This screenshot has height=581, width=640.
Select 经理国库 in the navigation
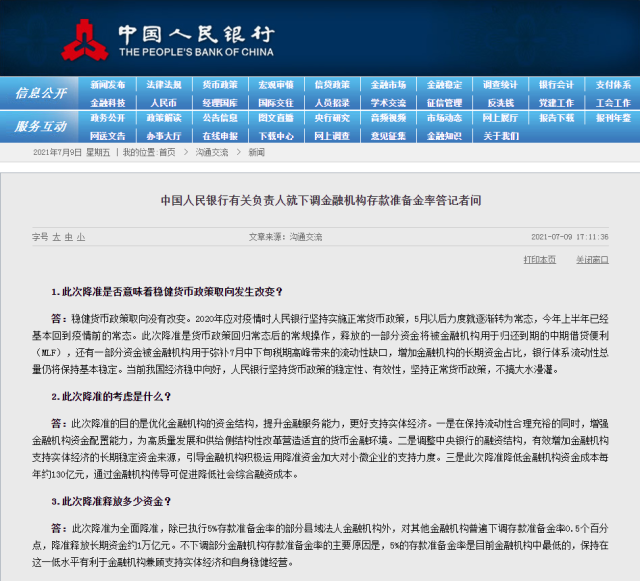220,103
